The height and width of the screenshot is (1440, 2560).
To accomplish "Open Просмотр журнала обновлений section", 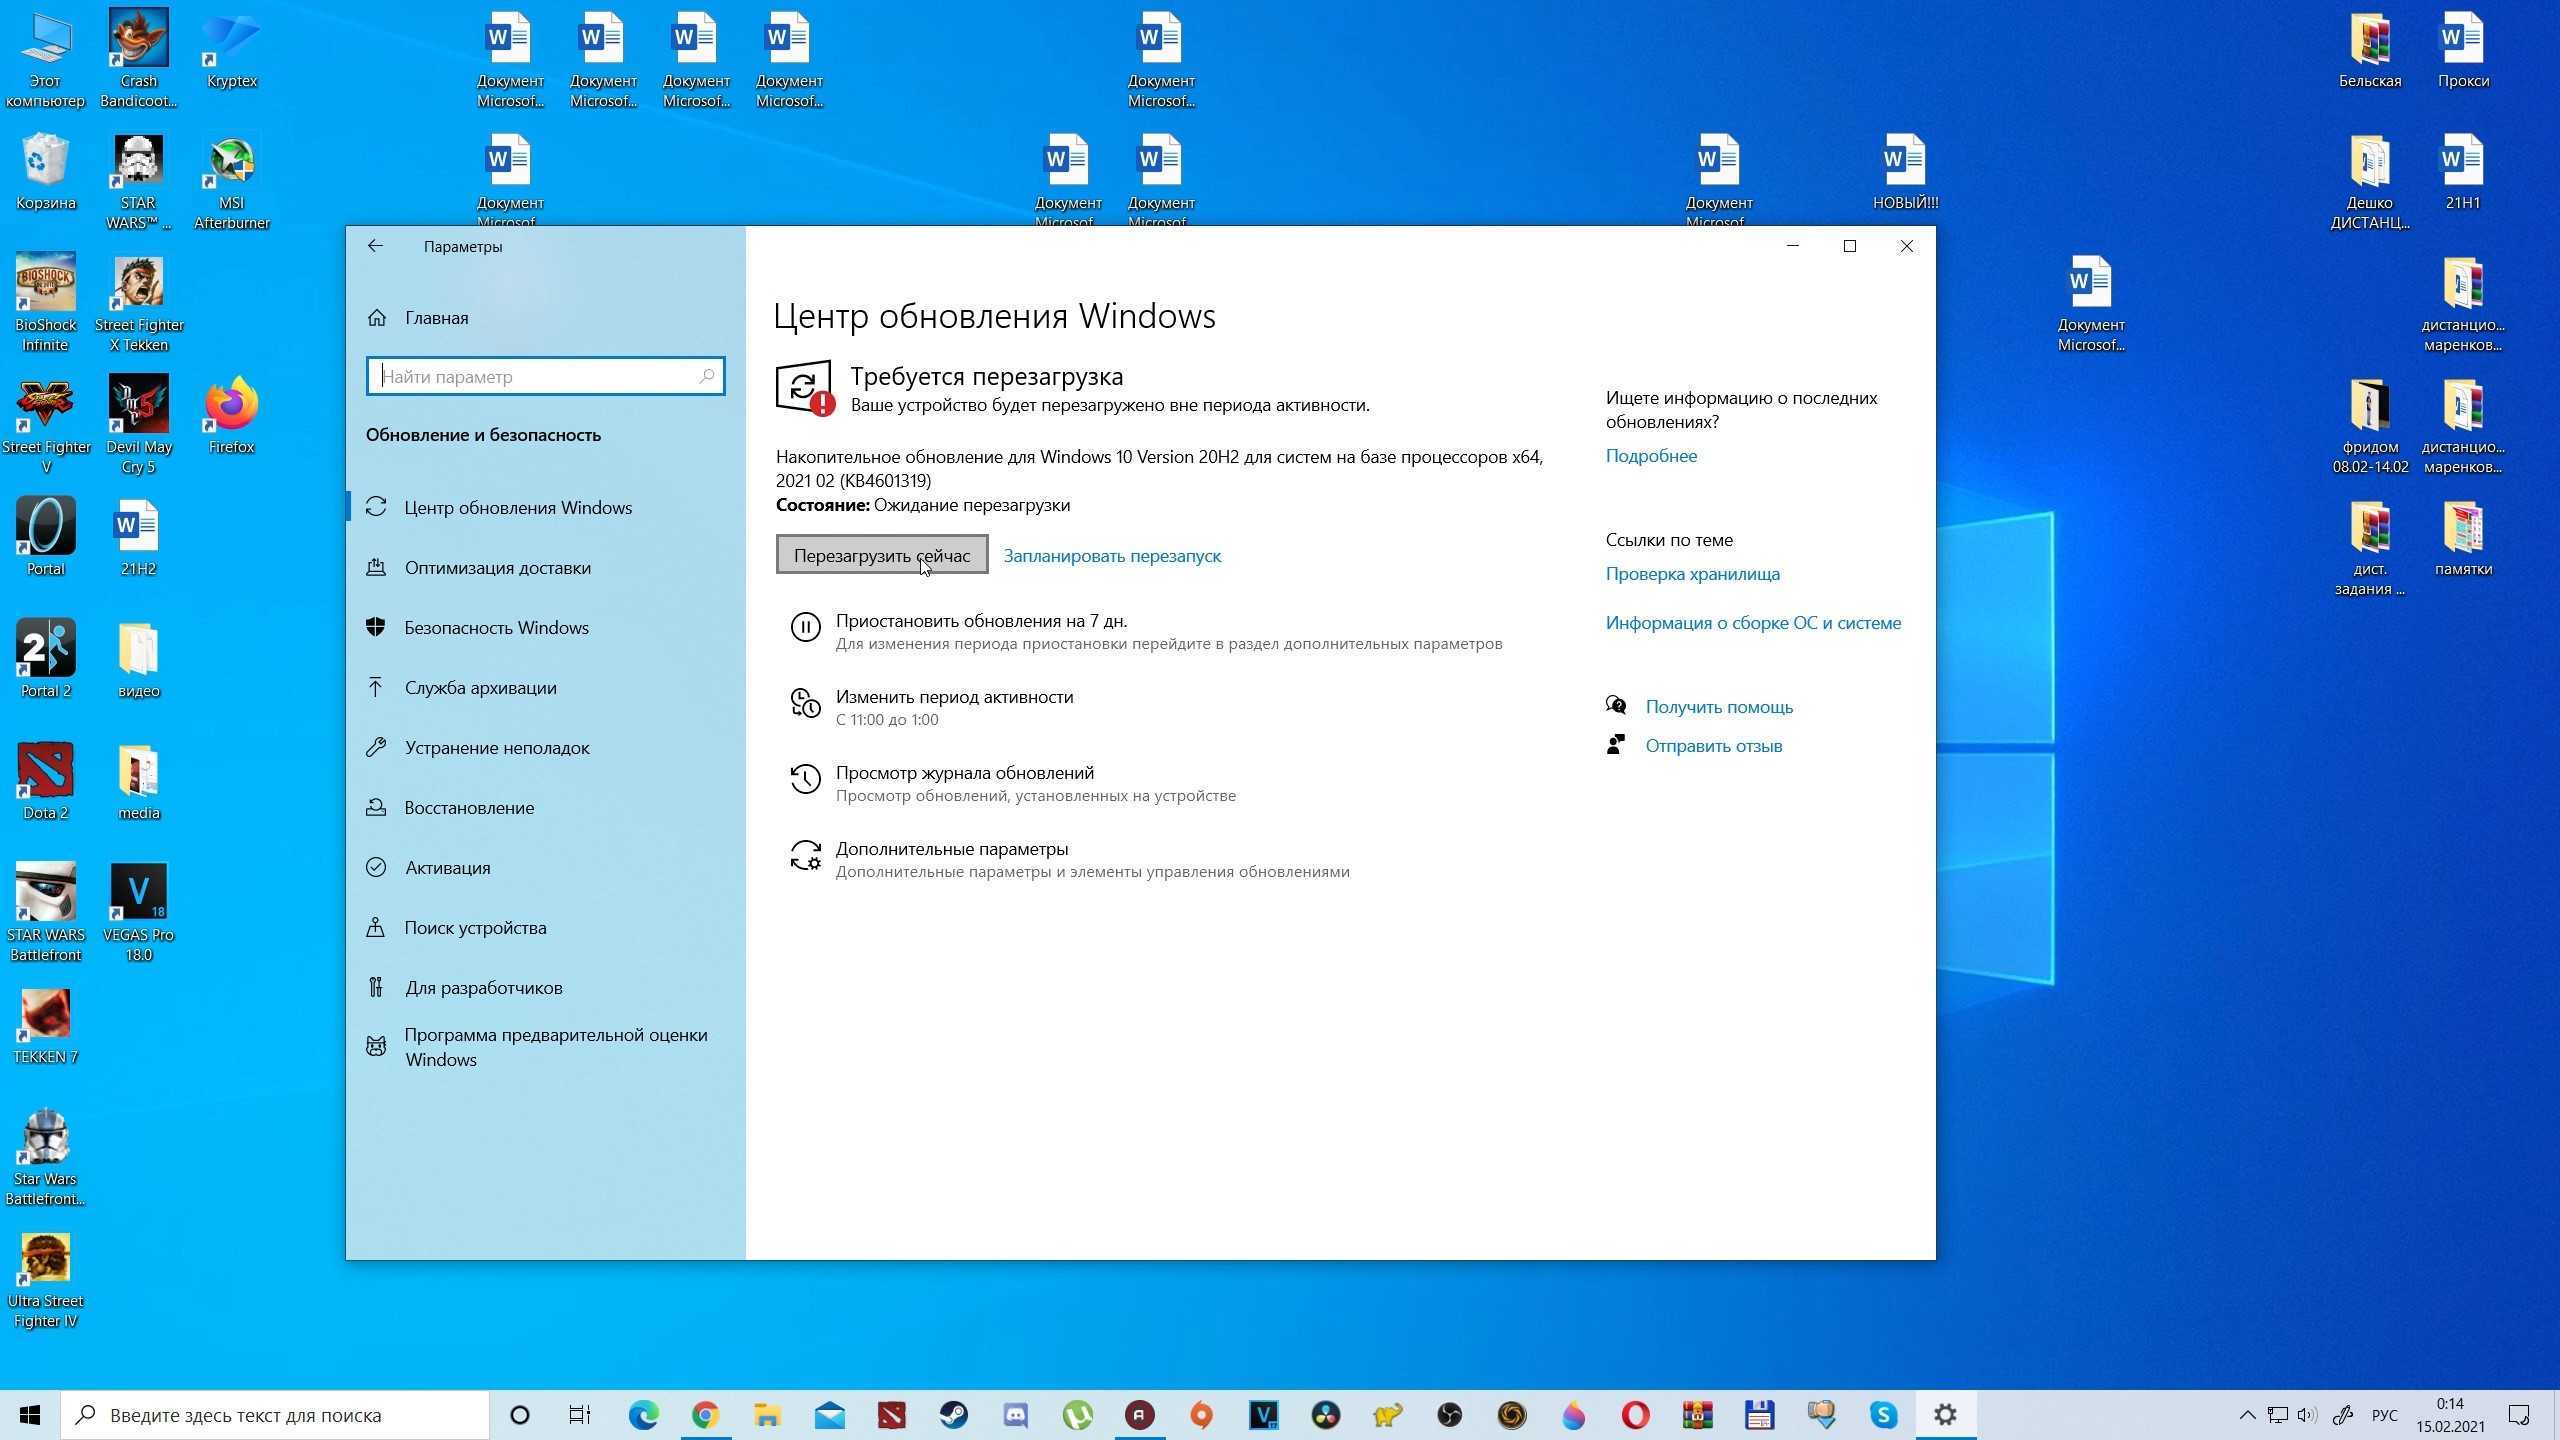I will pos(964,772).
